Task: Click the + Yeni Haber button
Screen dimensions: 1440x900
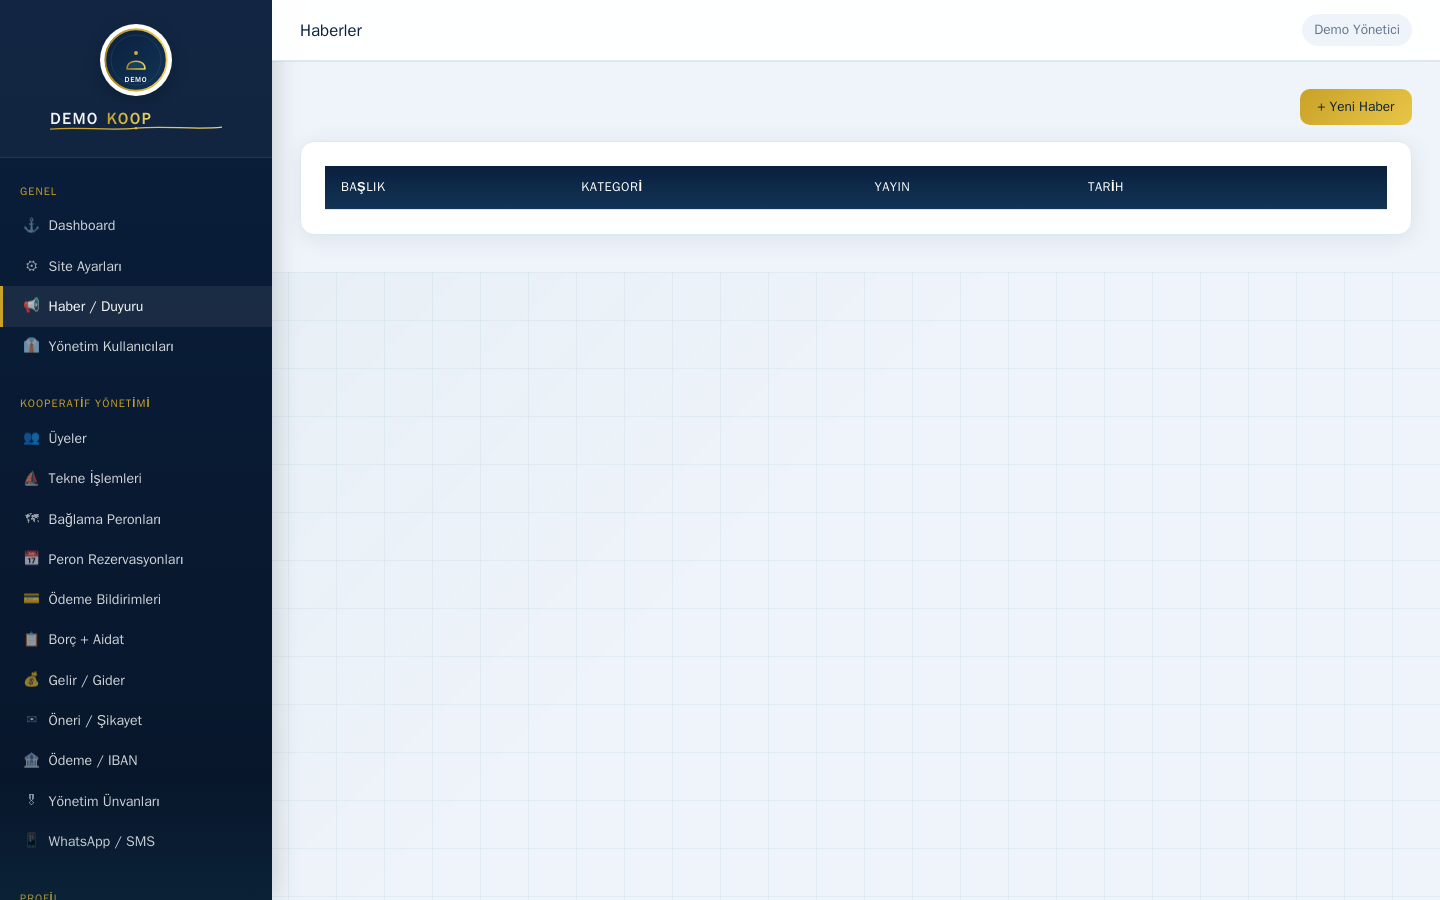Action: 1355,107
